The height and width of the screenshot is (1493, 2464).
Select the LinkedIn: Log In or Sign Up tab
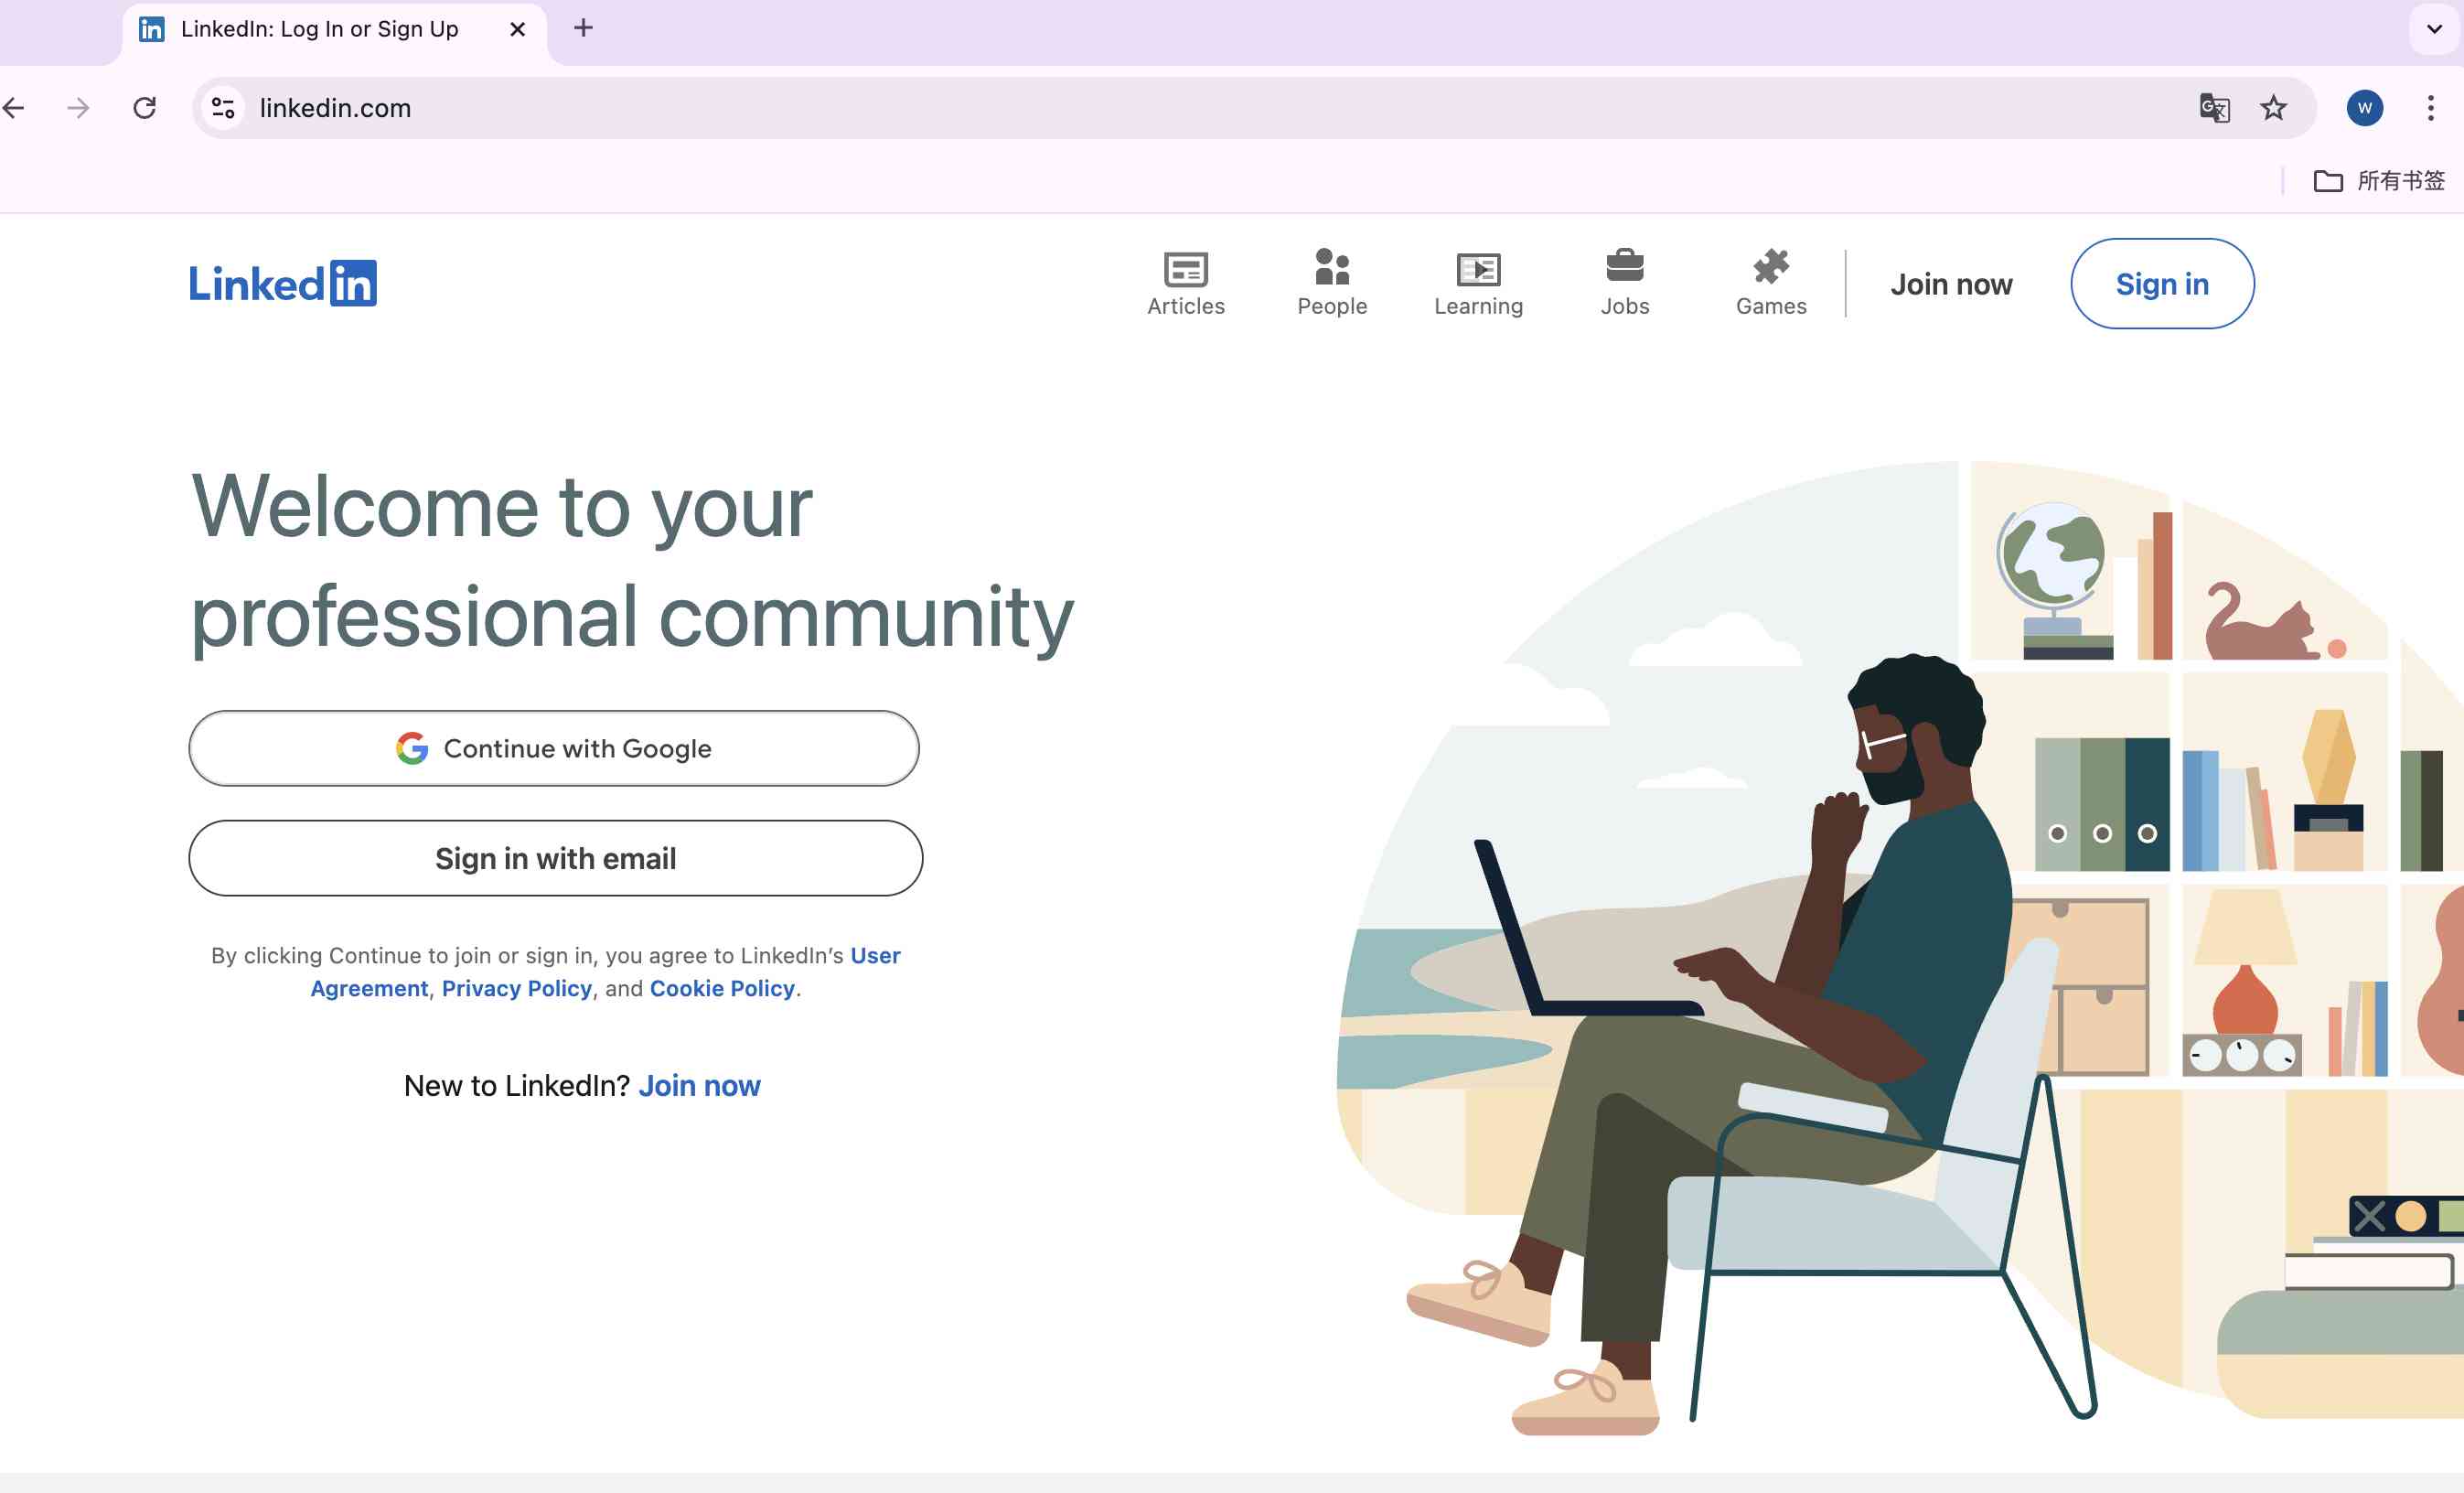[335, 31]
